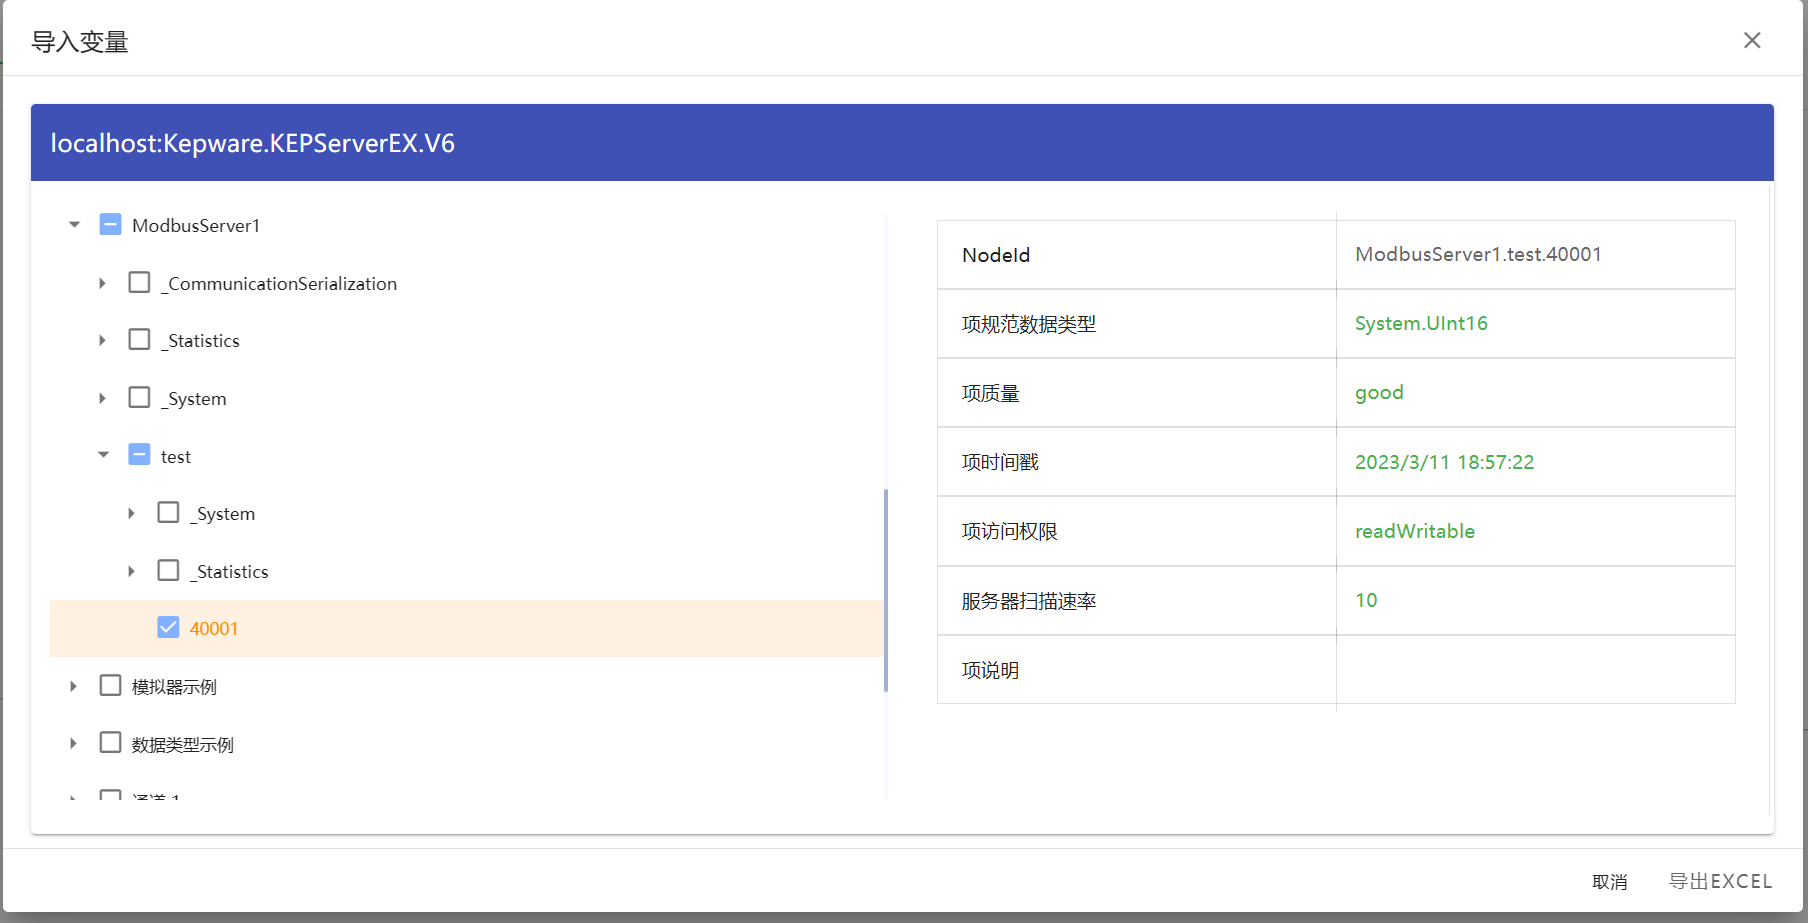Close the import variables dialog
This screenshot has width=1808, height=923.
click(x=1751, y=40)
